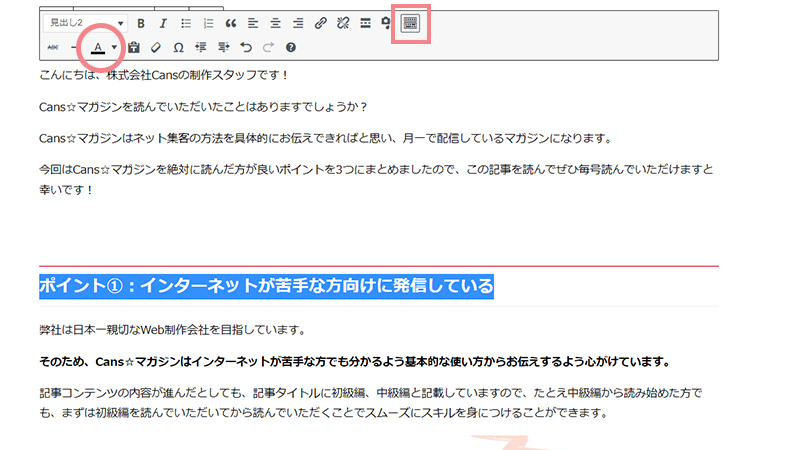Image resolution: width=800 pixels, height=450 pixels.
Task: Center align the text
Action: [x=275, y=23]
